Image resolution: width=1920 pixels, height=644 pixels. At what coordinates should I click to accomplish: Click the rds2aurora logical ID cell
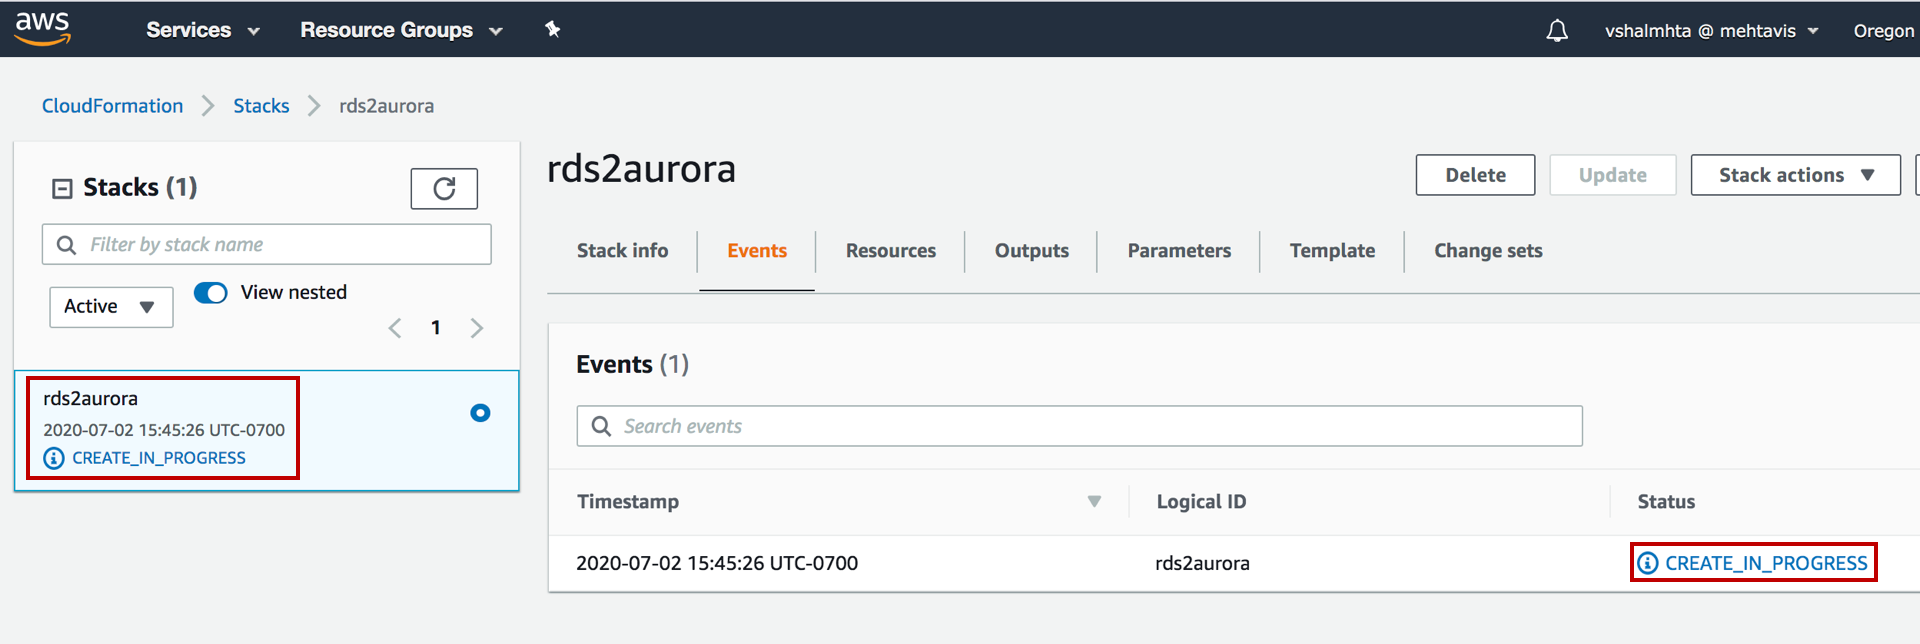(1202, 563)
